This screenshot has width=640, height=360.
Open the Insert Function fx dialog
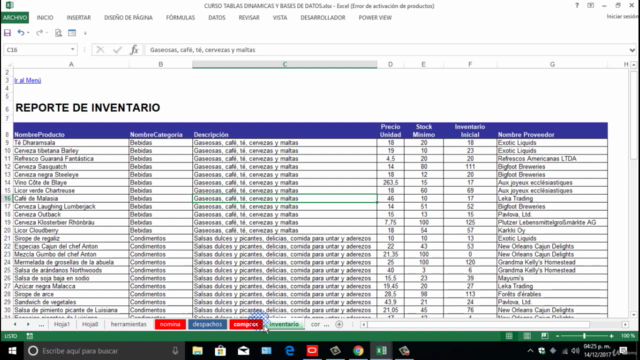[x=134, y=50]
